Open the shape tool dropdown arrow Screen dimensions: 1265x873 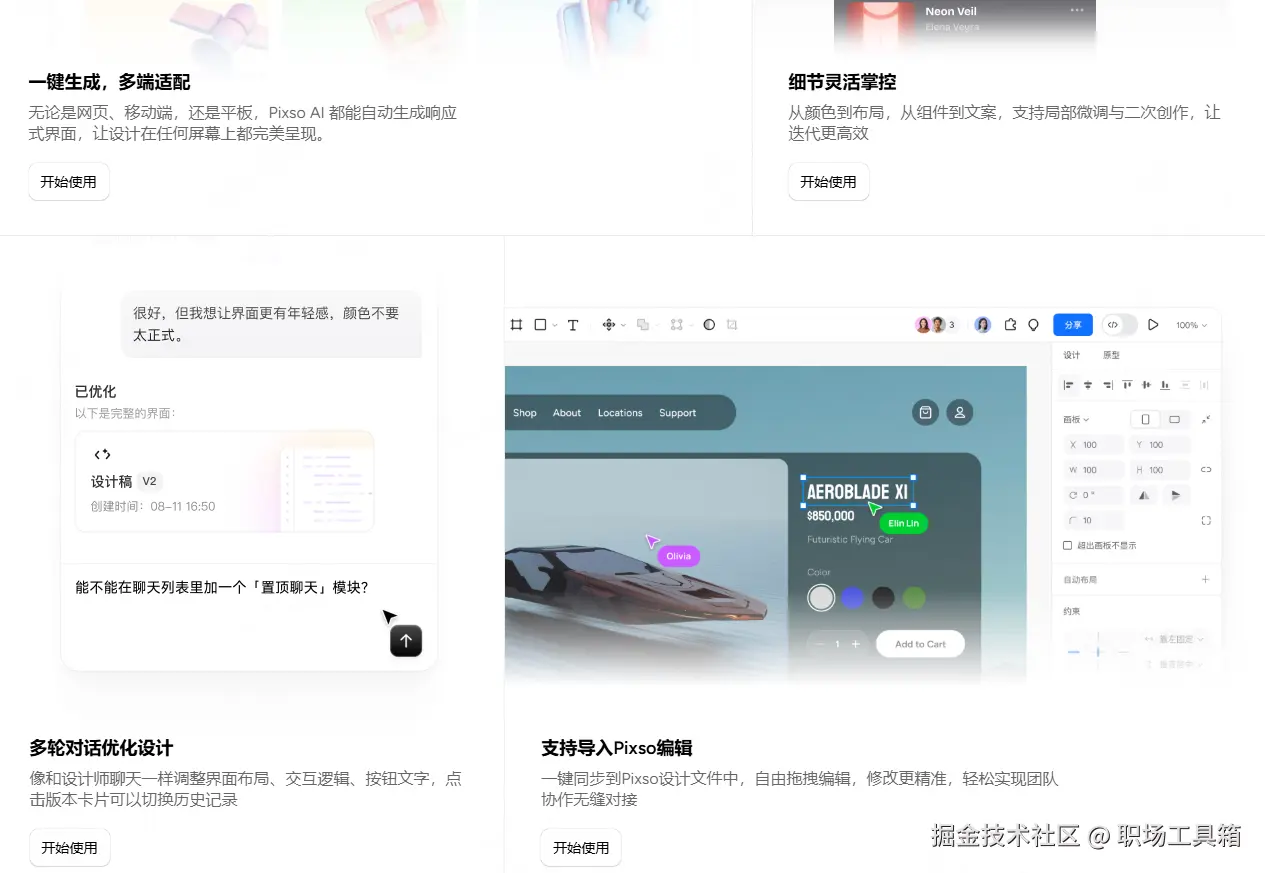[x=555, y=326]
